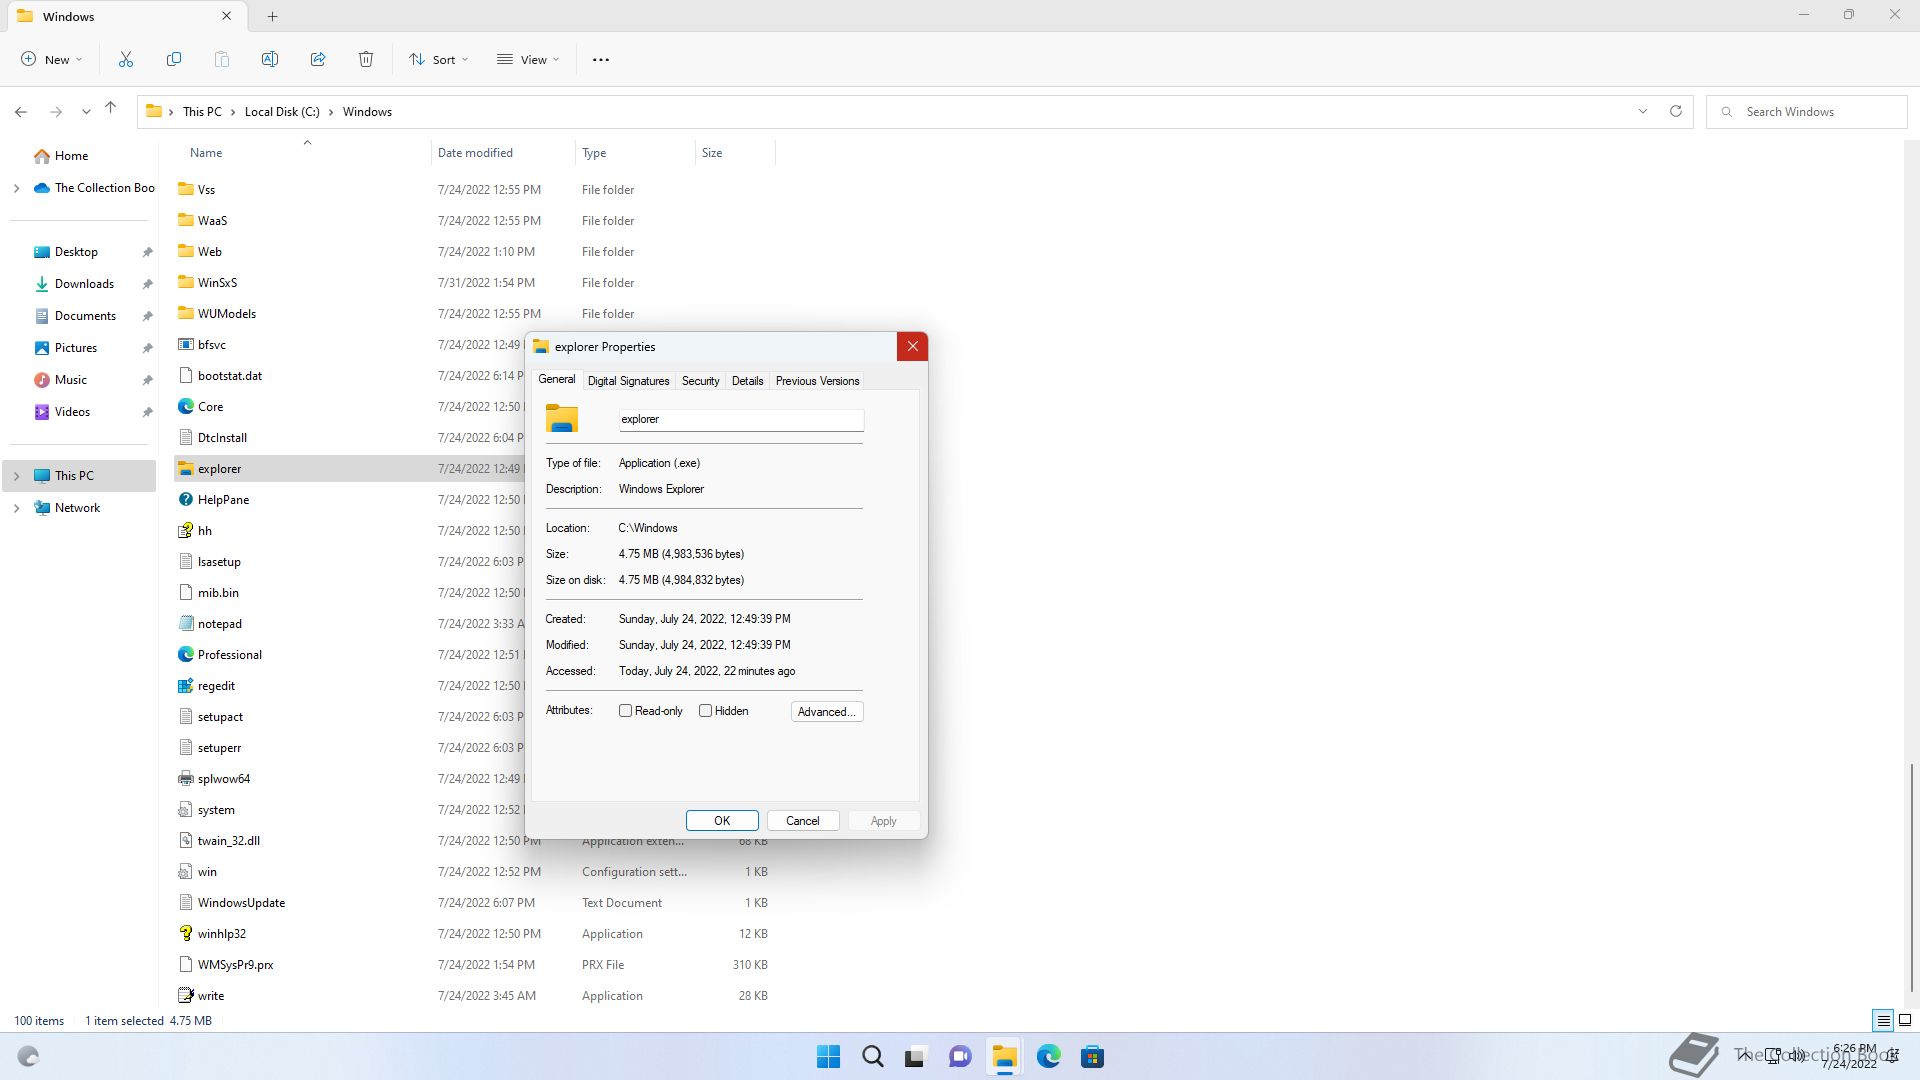This screenshot has width=1920, height=1080.
Task: Click Local Disk (C:) breadcrumb
Action: pyautogui.click(x=282, y=112)
